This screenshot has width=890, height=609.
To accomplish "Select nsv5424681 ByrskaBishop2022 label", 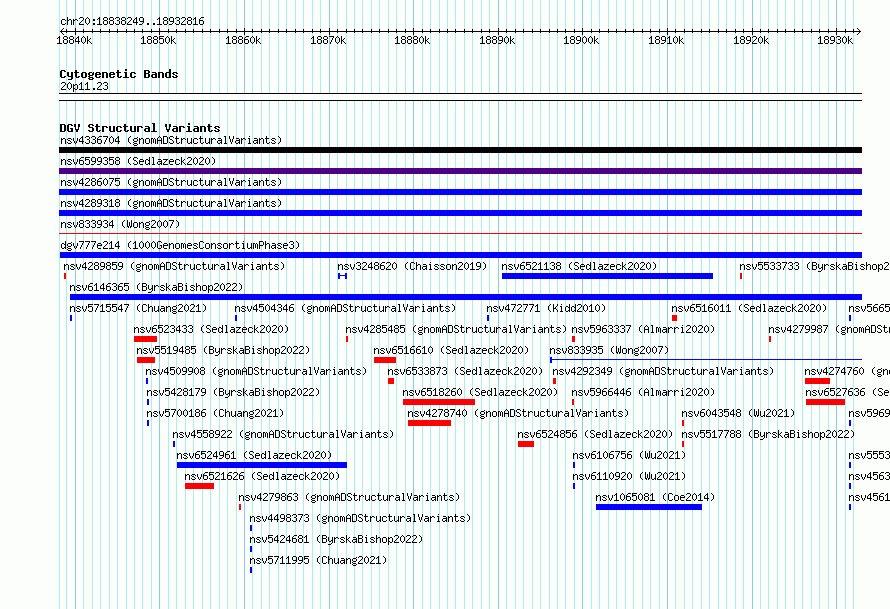I will click(x=336, y=539).
